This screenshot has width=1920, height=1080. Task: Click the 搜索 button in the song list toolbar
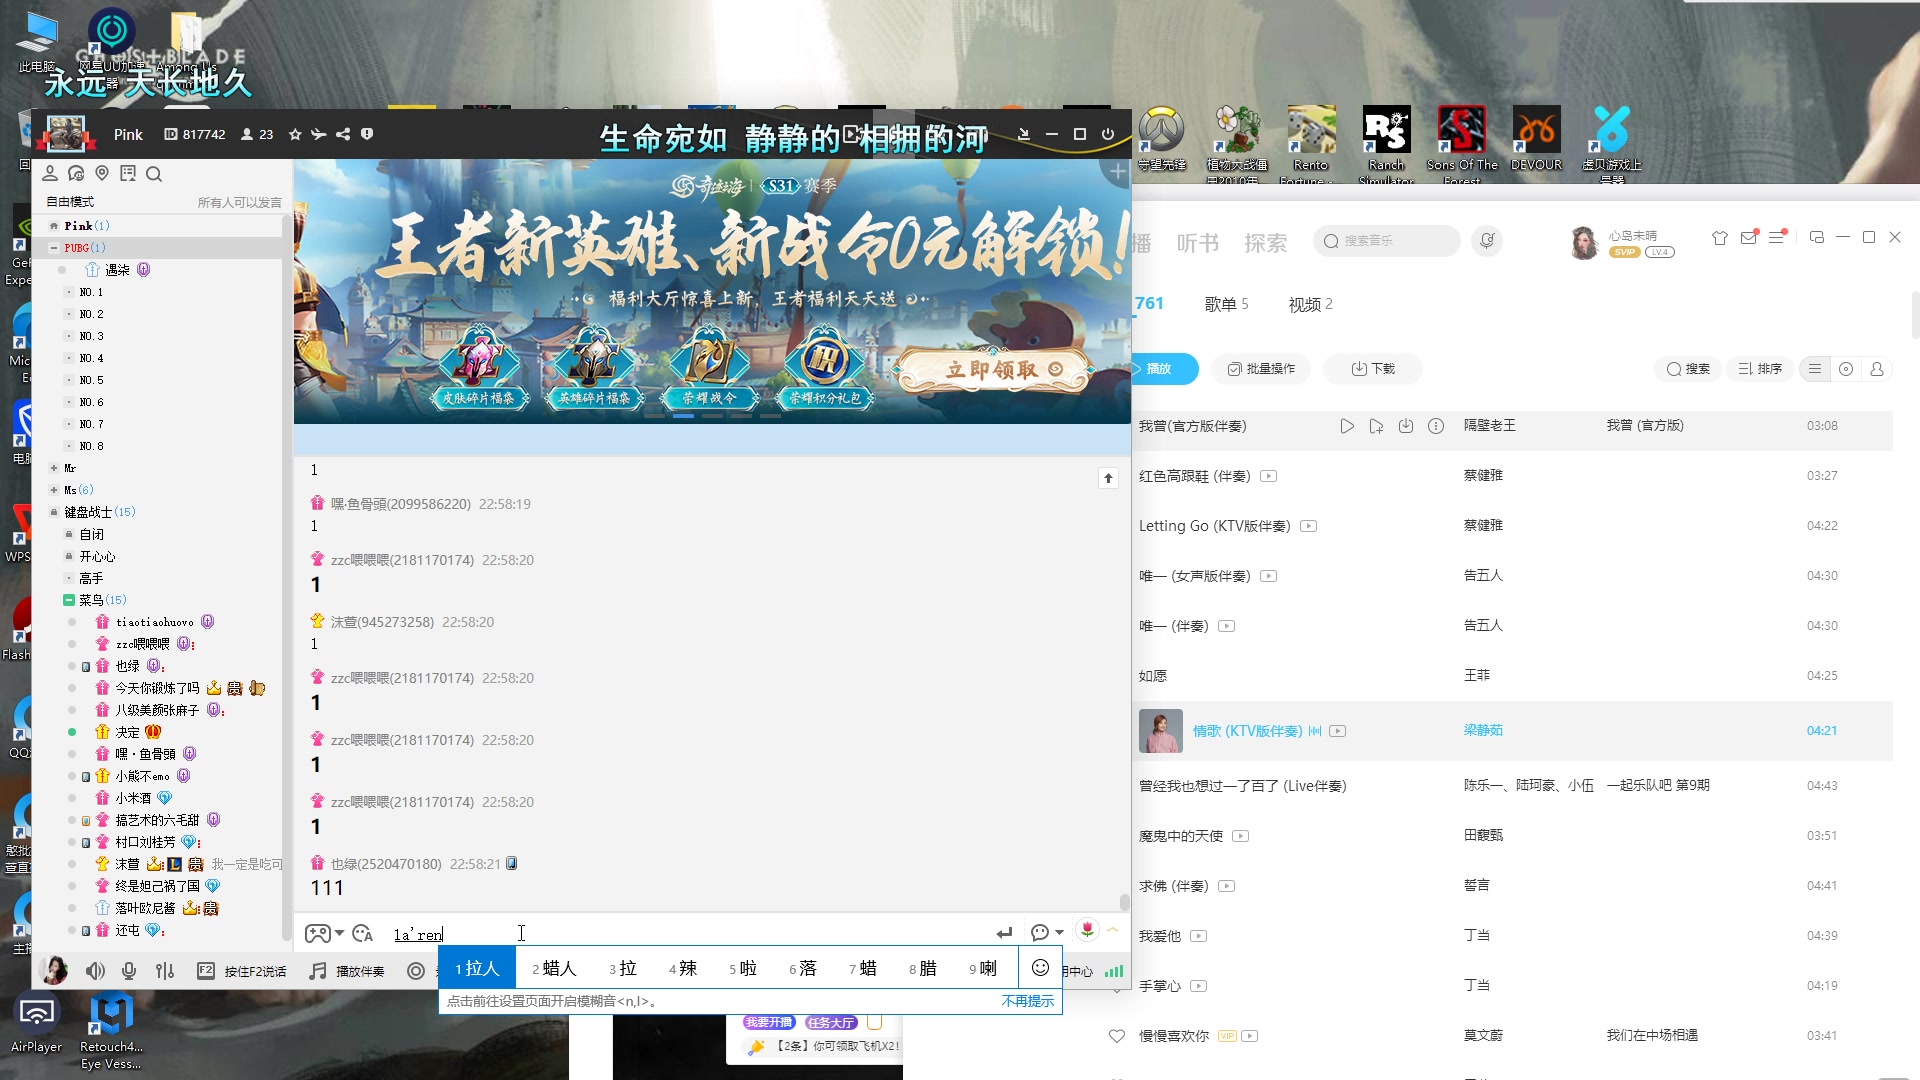pyautogui.click(x=1688, y=369)
